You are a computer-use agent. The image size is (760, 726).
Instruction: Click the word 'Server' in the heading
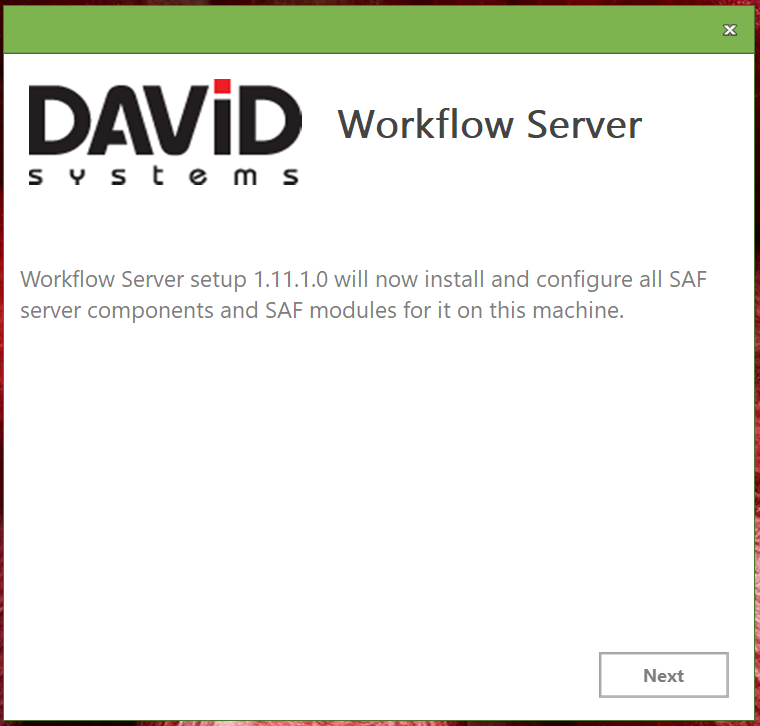[584, 124]
